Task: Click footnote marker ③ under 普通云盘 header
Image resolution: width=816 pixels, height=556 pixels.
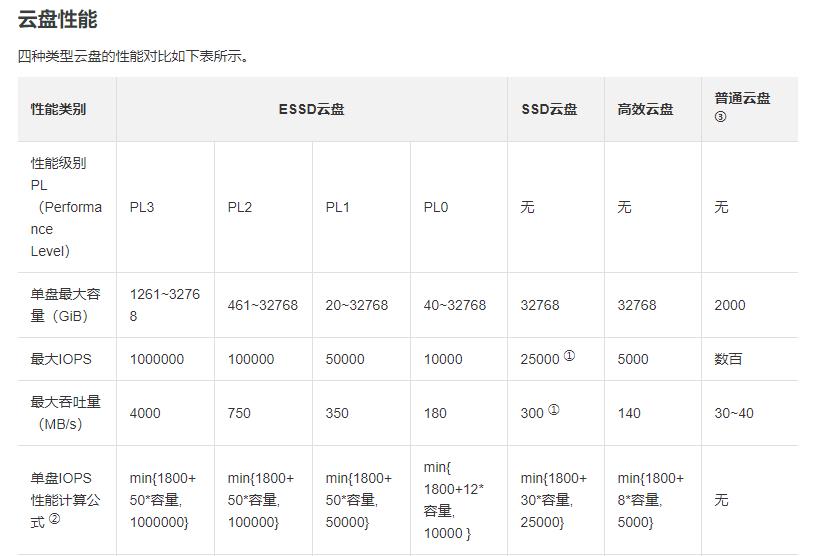Action: (720, 117)
